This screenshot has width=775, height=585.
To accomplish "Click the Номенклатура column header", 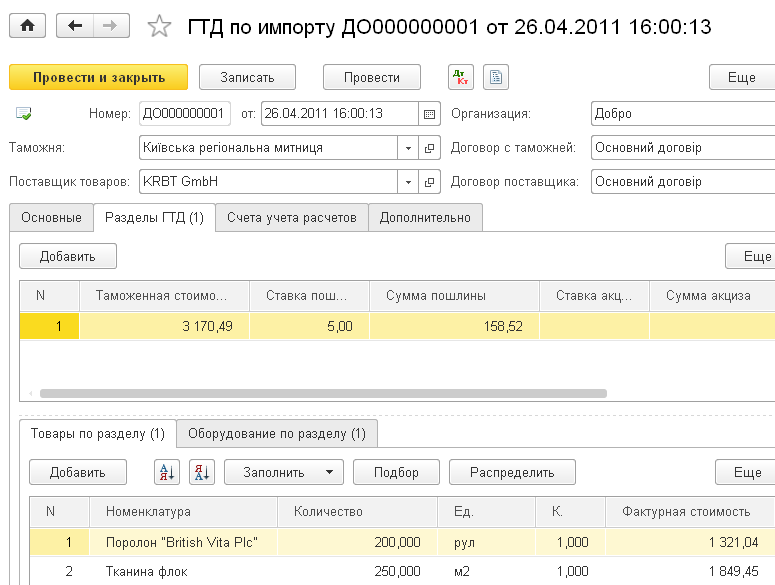I will click(x=183, y=512).
